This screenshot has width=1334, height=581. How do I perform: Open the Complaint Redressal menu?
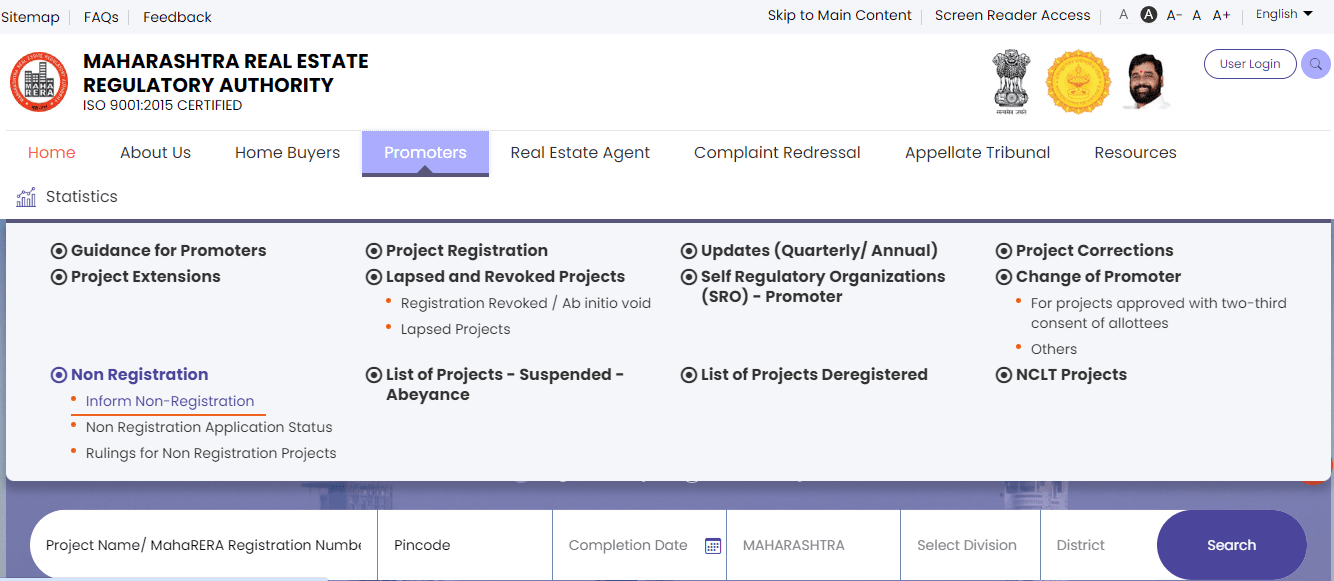(x=777, y=152)
